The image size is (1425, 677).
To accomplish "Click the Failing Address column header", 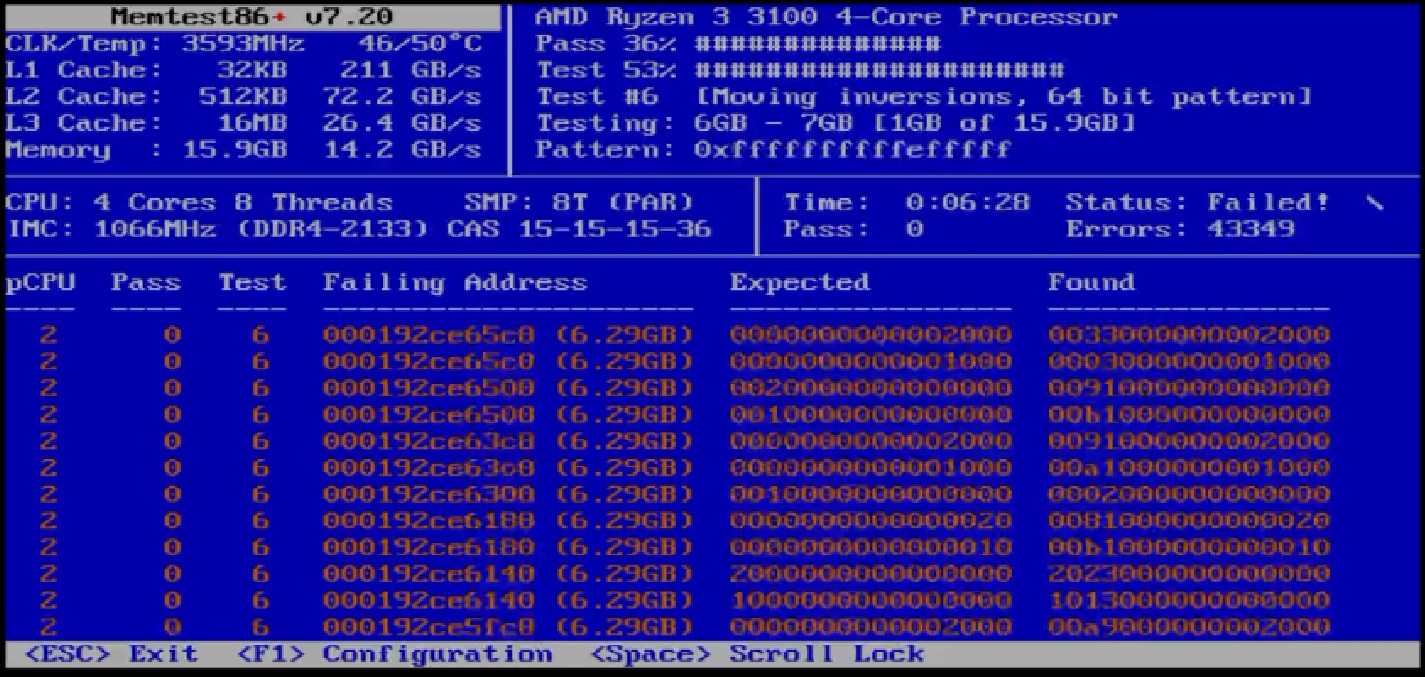I will 454,283.
